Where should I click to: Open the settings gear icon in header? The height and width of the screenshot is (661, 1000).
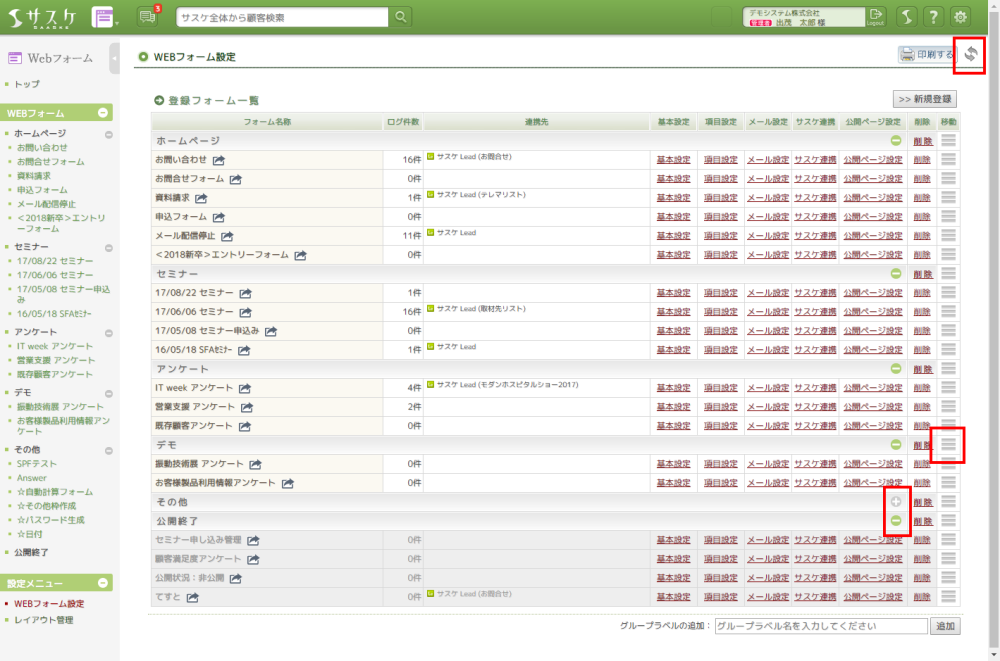[x=960, y=17]
